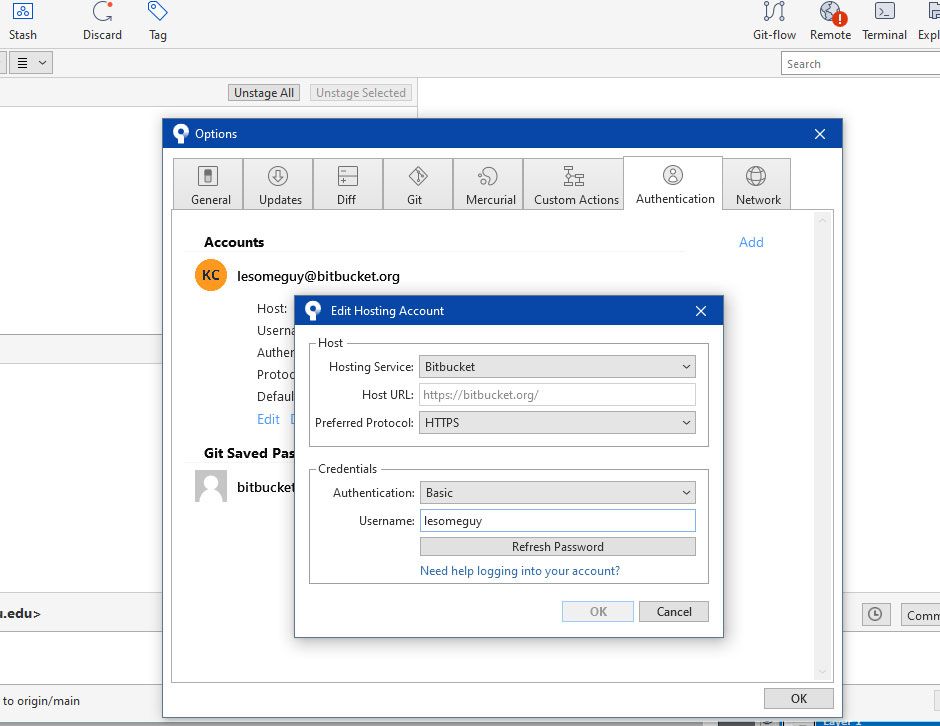The height and width of the screenshot is (726, 940).
Task: Click the Username input field
Action: tap(558, 520)
